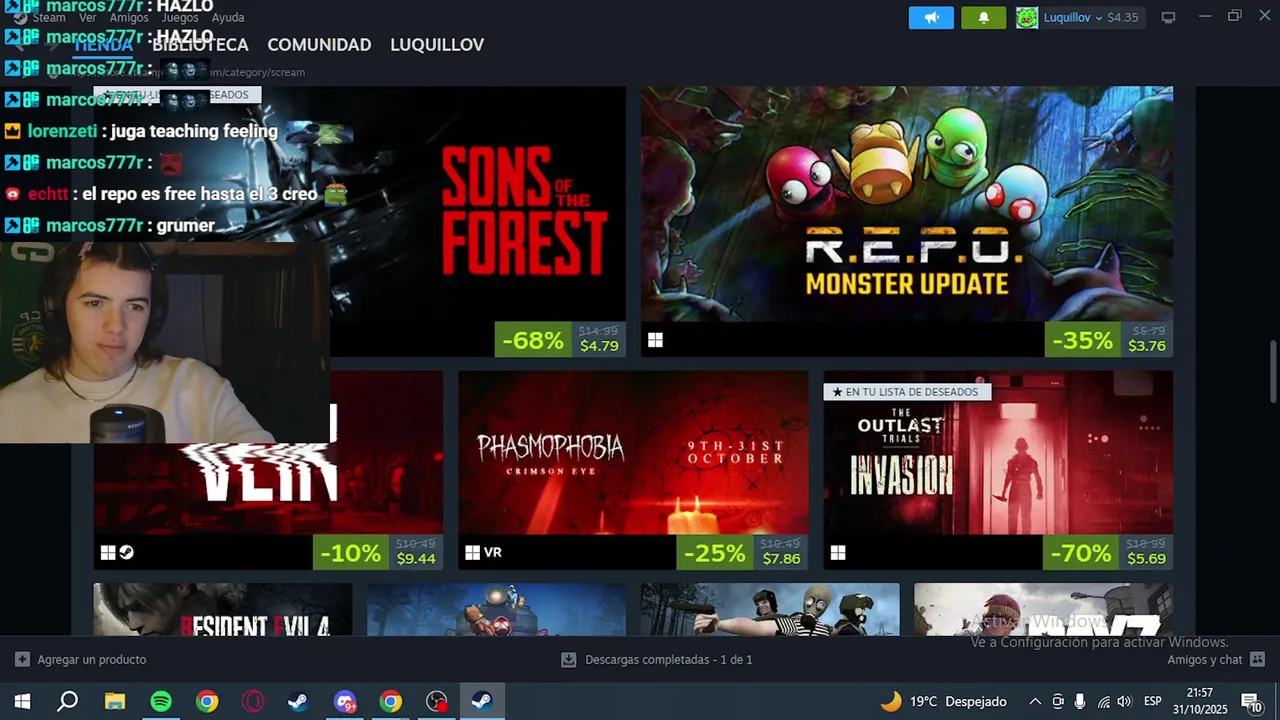The width and height of the screenshot is (1280, 720).
Task: Click the store page vertical scrollbar thumb
Action: [1273, 370]
